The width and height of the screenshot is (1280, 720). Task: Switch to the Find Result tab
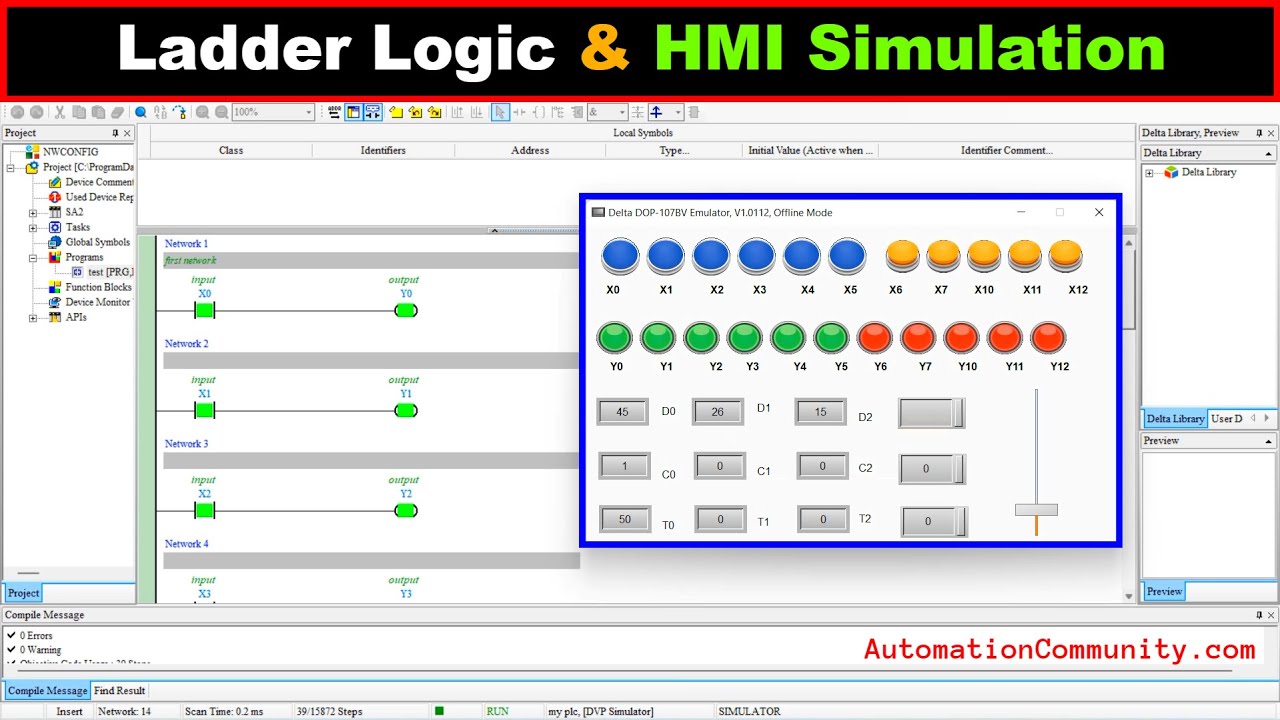click(119, 691)
